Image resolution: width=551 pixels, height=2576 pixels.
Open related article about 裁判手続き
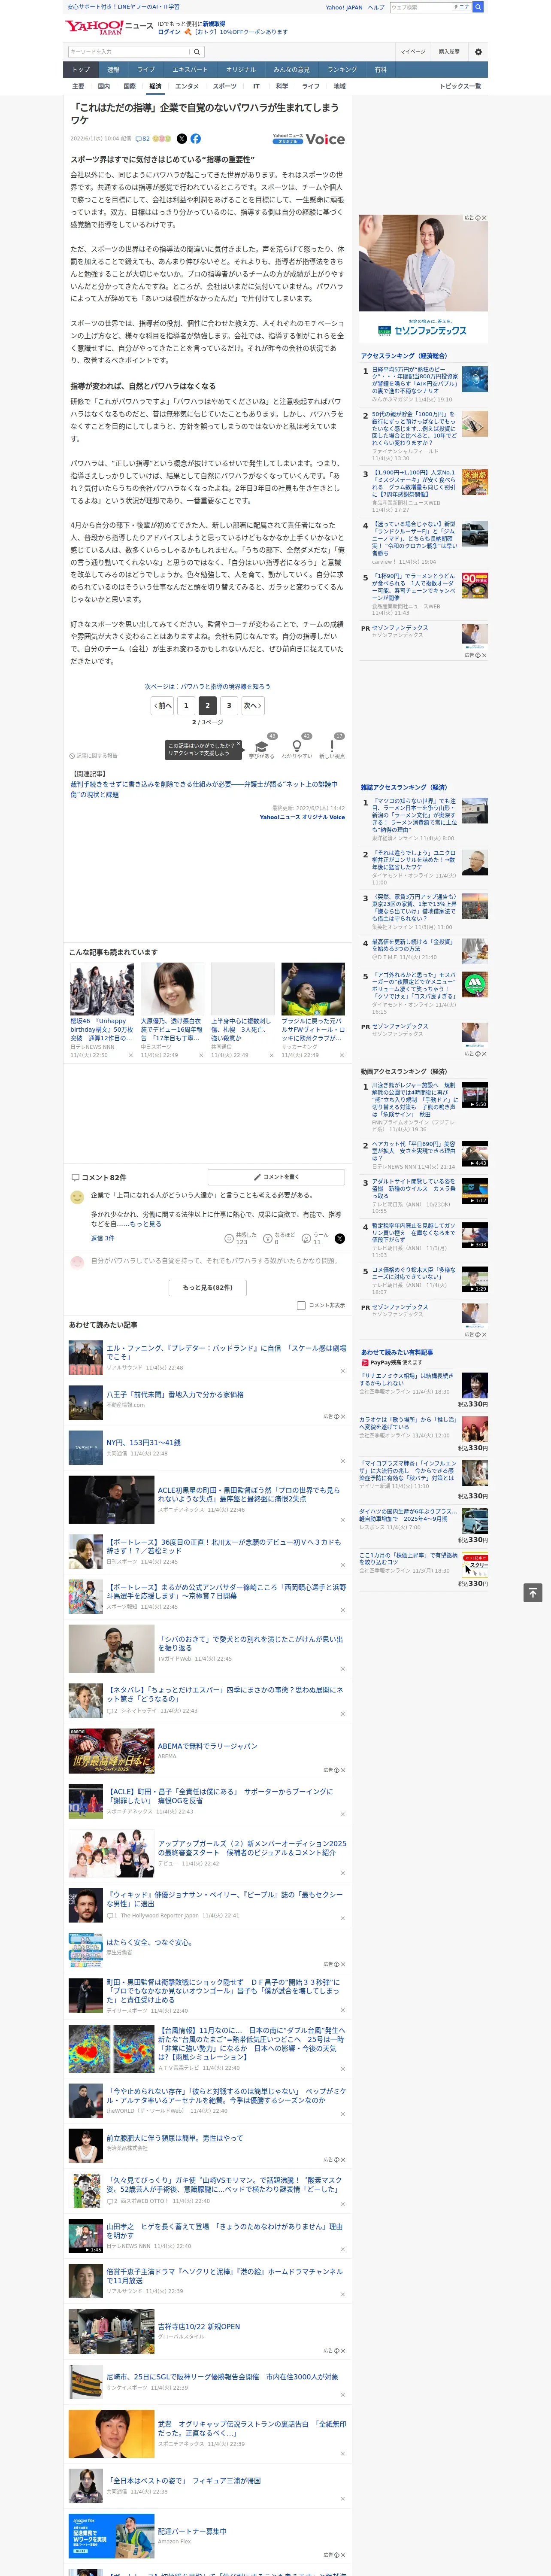click(x=204, y=790)
